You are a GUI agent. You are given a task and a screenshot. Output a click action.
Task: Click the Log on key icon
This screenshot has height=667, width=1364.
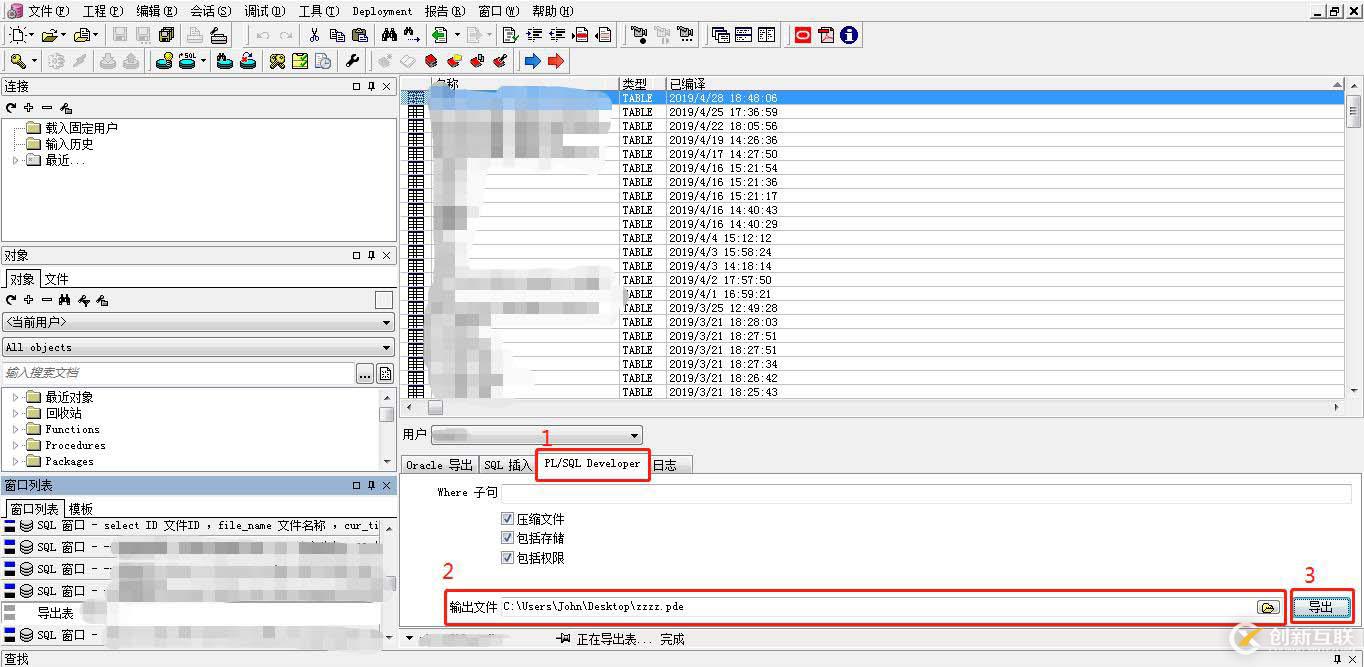coord(18,61)
